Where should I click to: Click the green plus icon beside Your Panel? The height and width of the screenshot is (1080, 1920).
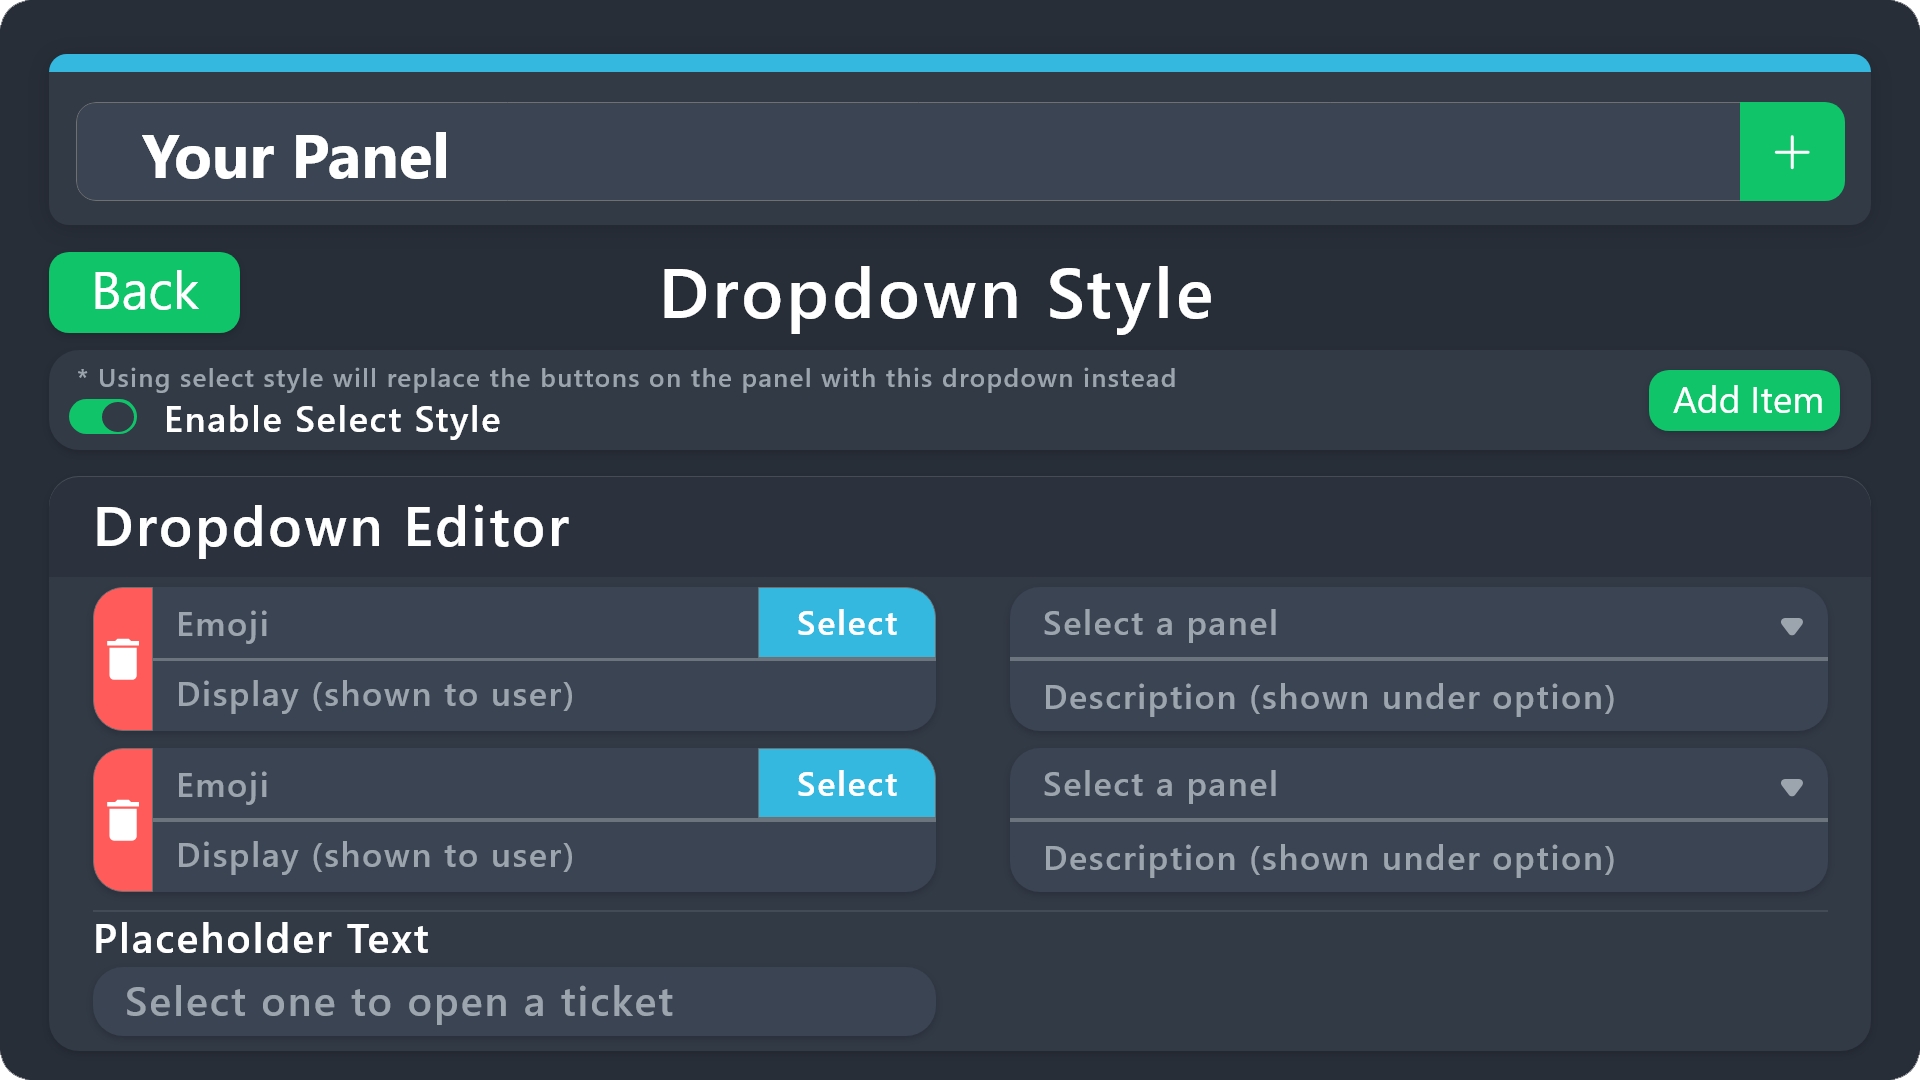click(1791, 152)
